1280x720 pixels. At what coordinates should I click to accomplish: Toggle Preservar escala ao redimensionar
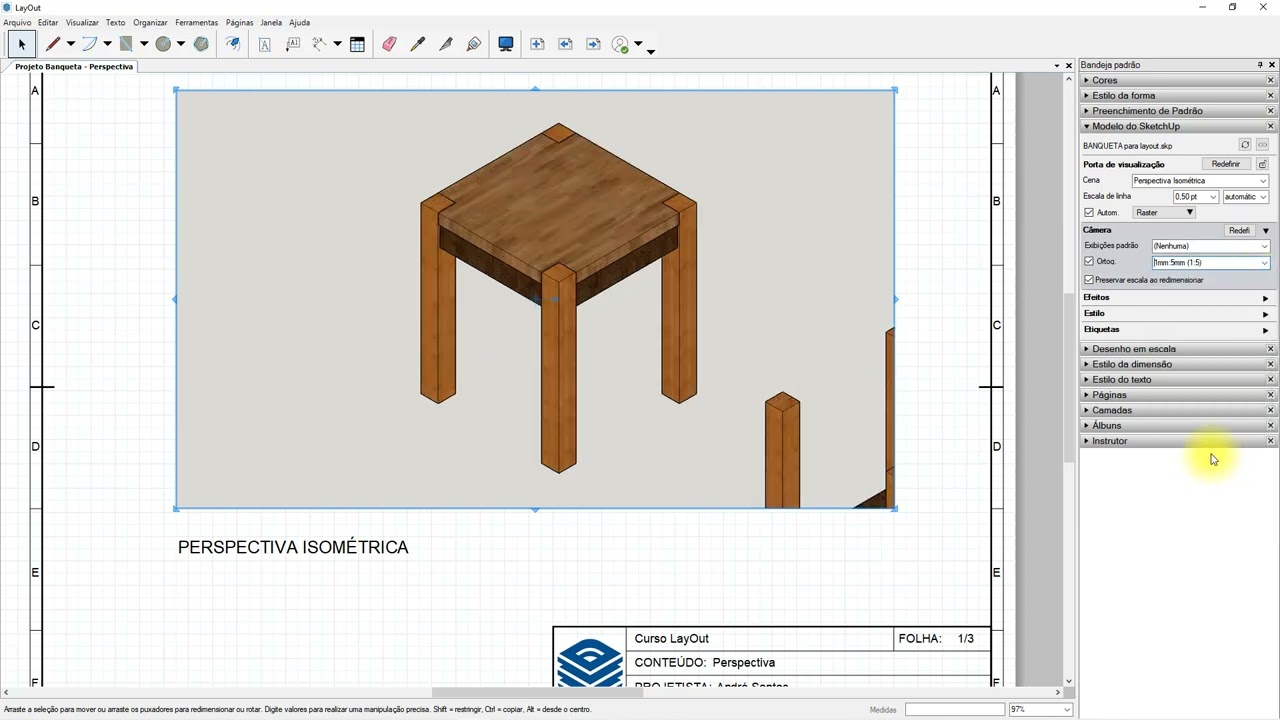click(x=1089, y=280)
